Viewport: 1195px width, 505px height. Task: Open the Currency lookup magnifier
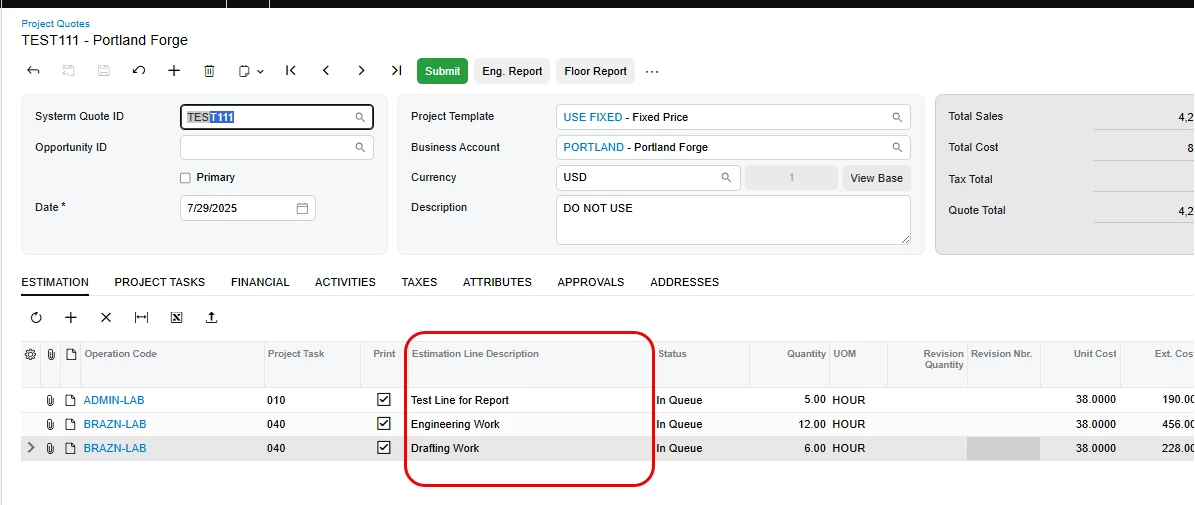coord(726,177)
